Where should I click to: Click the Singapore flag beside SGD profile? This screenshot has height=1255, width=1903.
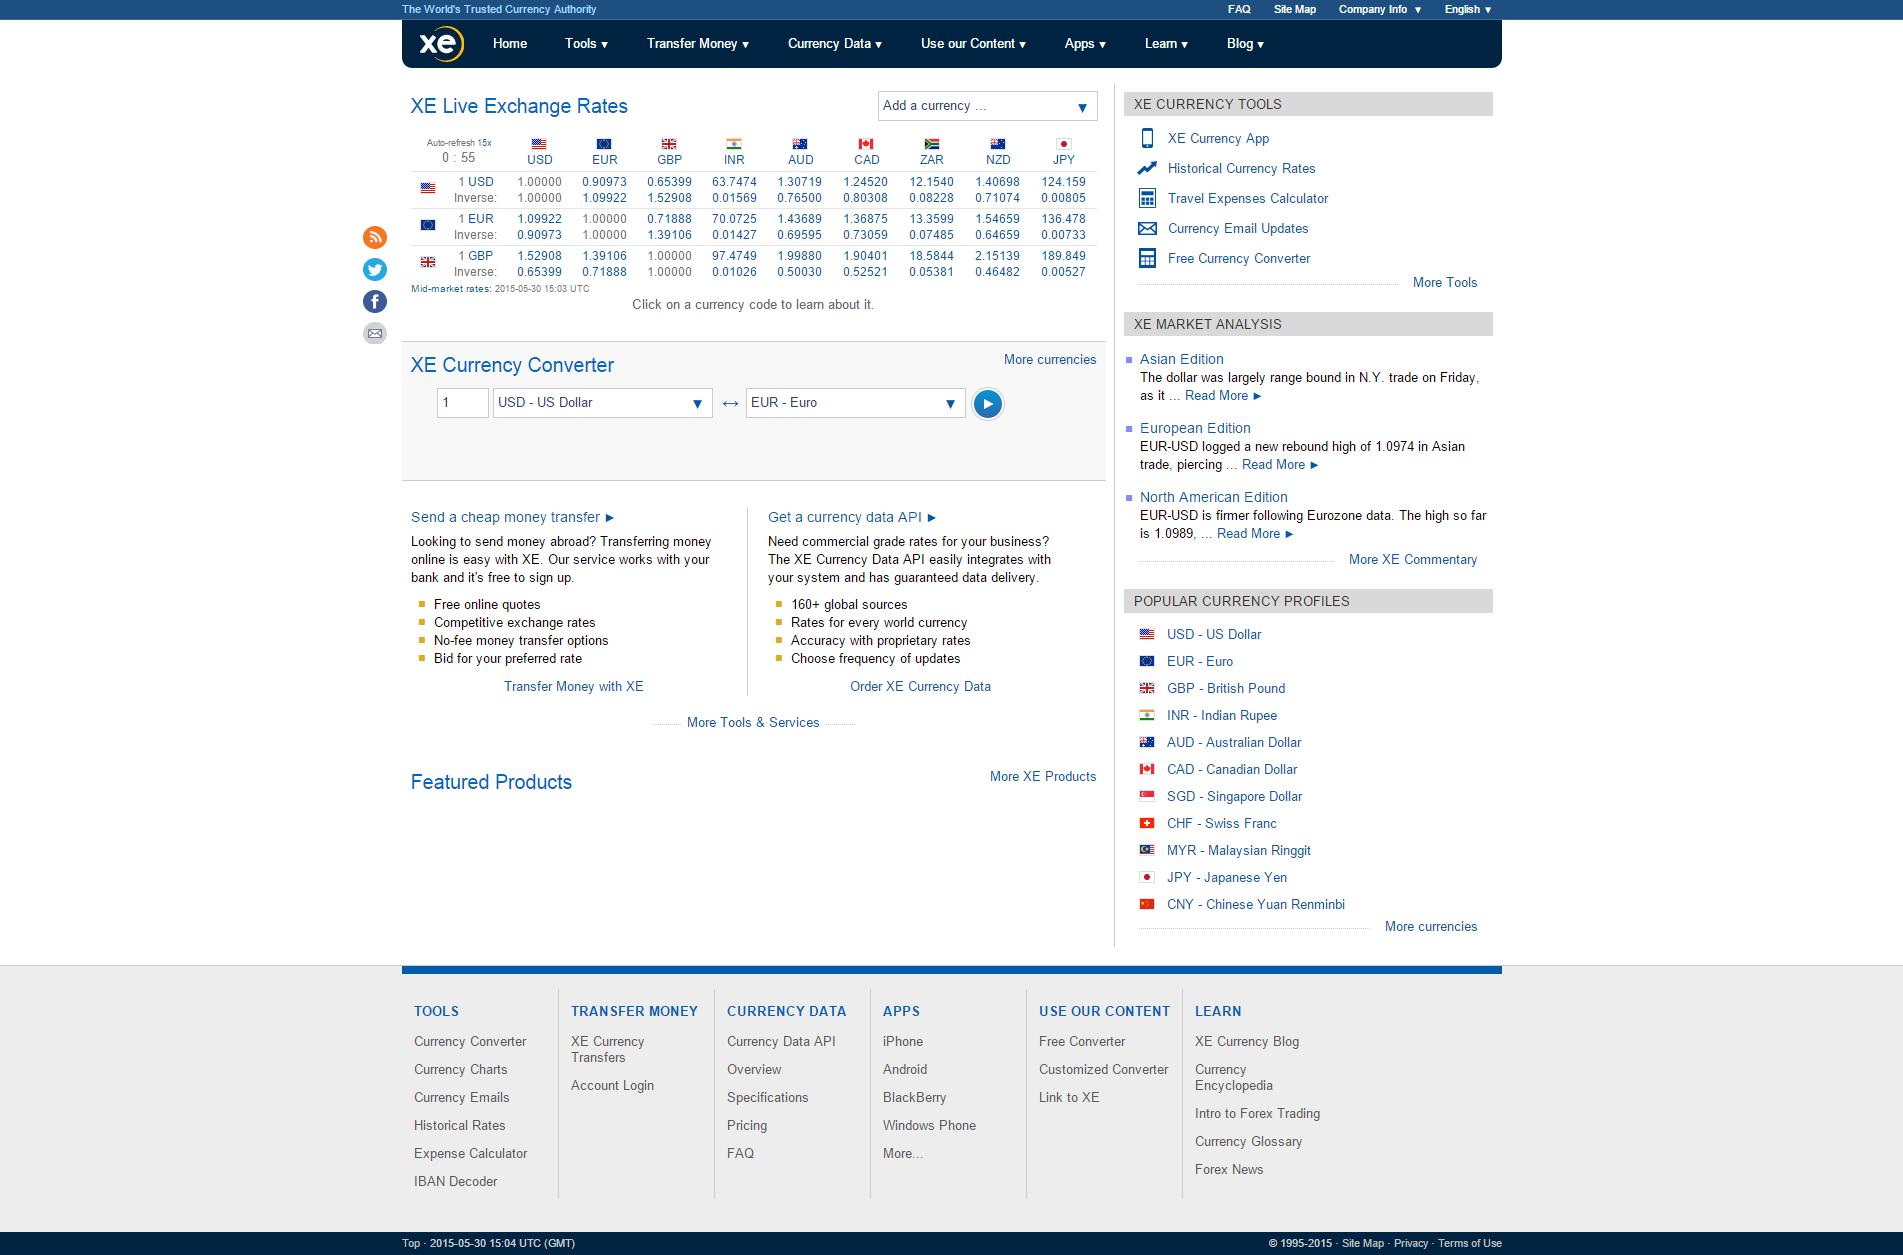click(1147, 796)
